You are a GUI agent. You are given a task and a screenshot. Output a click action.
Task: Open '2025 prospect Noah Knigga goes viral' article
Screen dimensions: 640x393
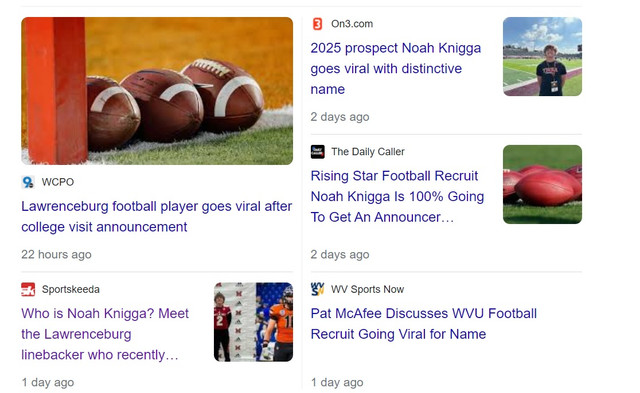(396, 69)
